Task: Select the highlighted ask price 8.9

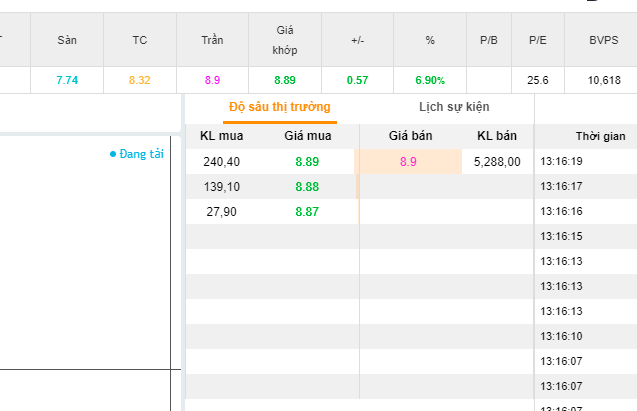Action: 408,161
